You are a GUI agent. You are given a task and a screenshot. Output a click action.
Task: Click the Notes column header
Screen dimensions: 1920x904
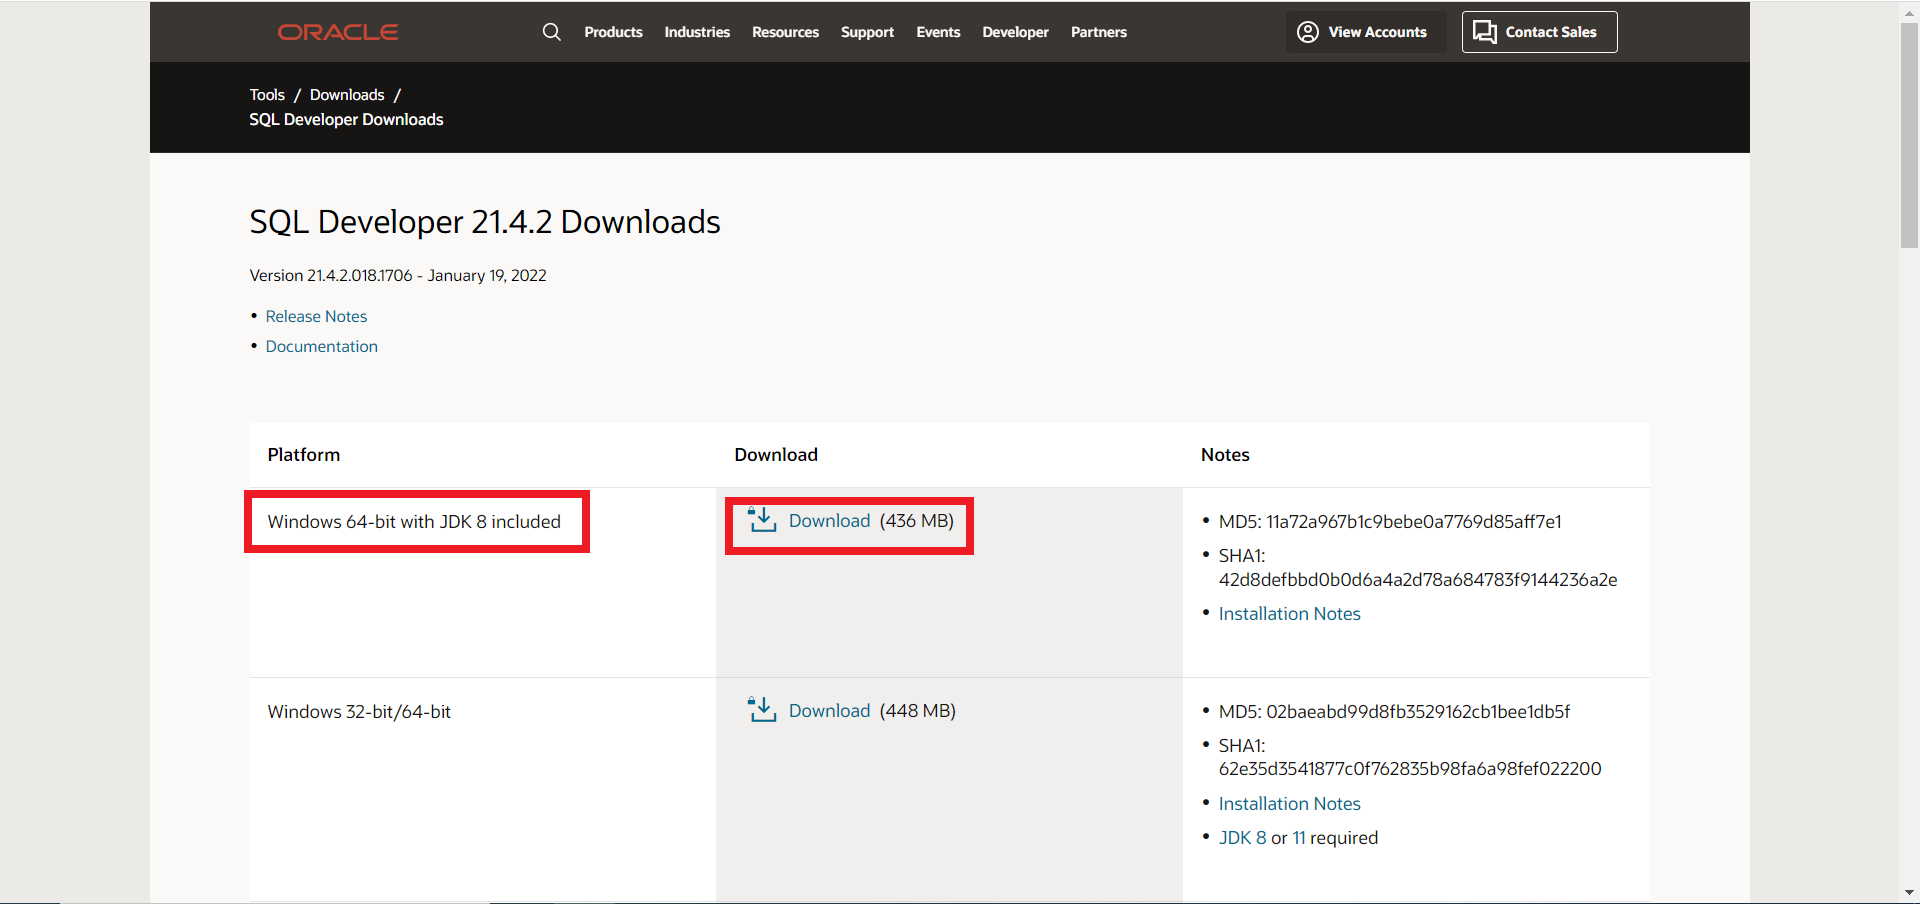(1225, 455)
